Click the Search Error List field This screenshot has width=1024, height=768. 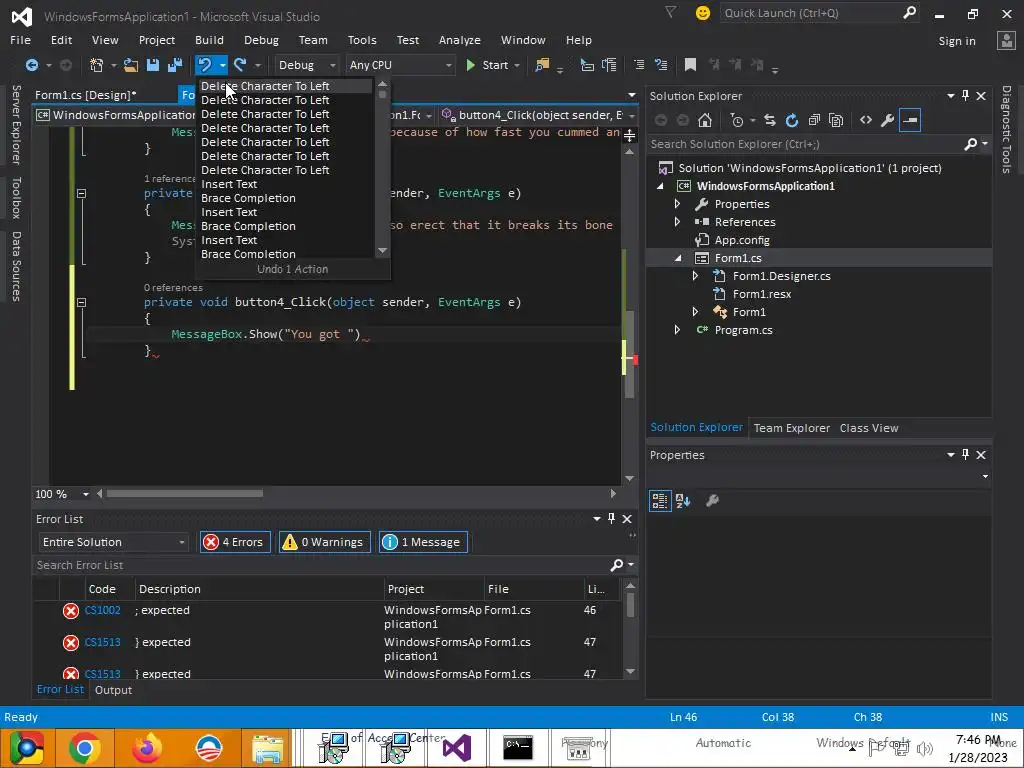point(333,566)
